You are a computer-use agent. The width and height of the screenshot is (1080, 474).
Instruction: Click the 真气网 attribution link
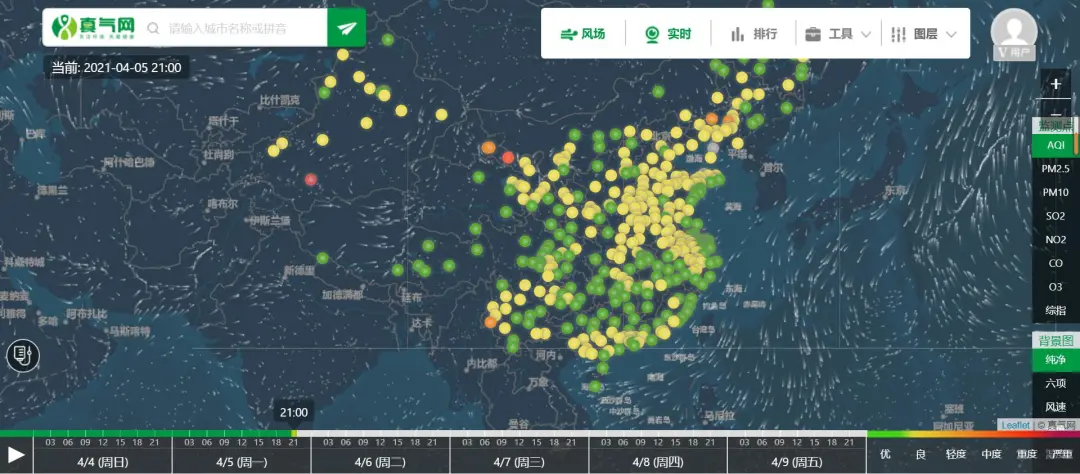(1061, 426)
